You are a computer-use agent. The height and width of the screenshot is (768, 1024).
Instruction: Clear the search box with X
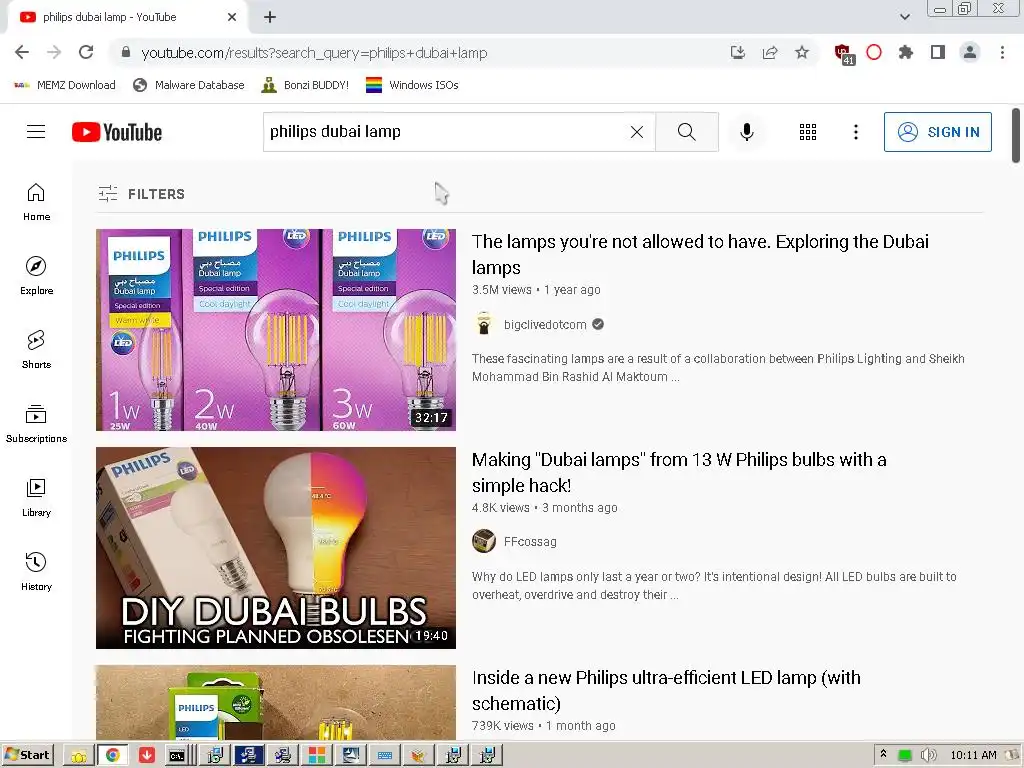[x=637, y=132]
